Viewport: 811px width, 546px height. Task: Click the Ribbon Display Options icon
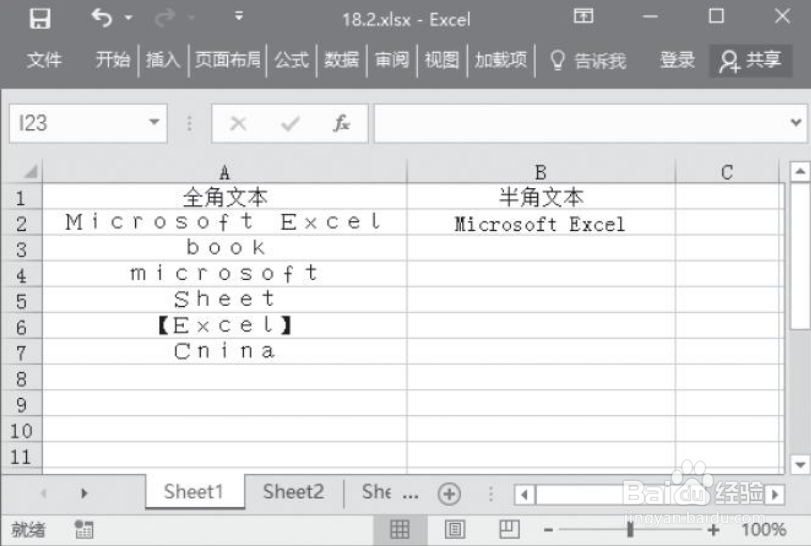[x=583, y=17]
